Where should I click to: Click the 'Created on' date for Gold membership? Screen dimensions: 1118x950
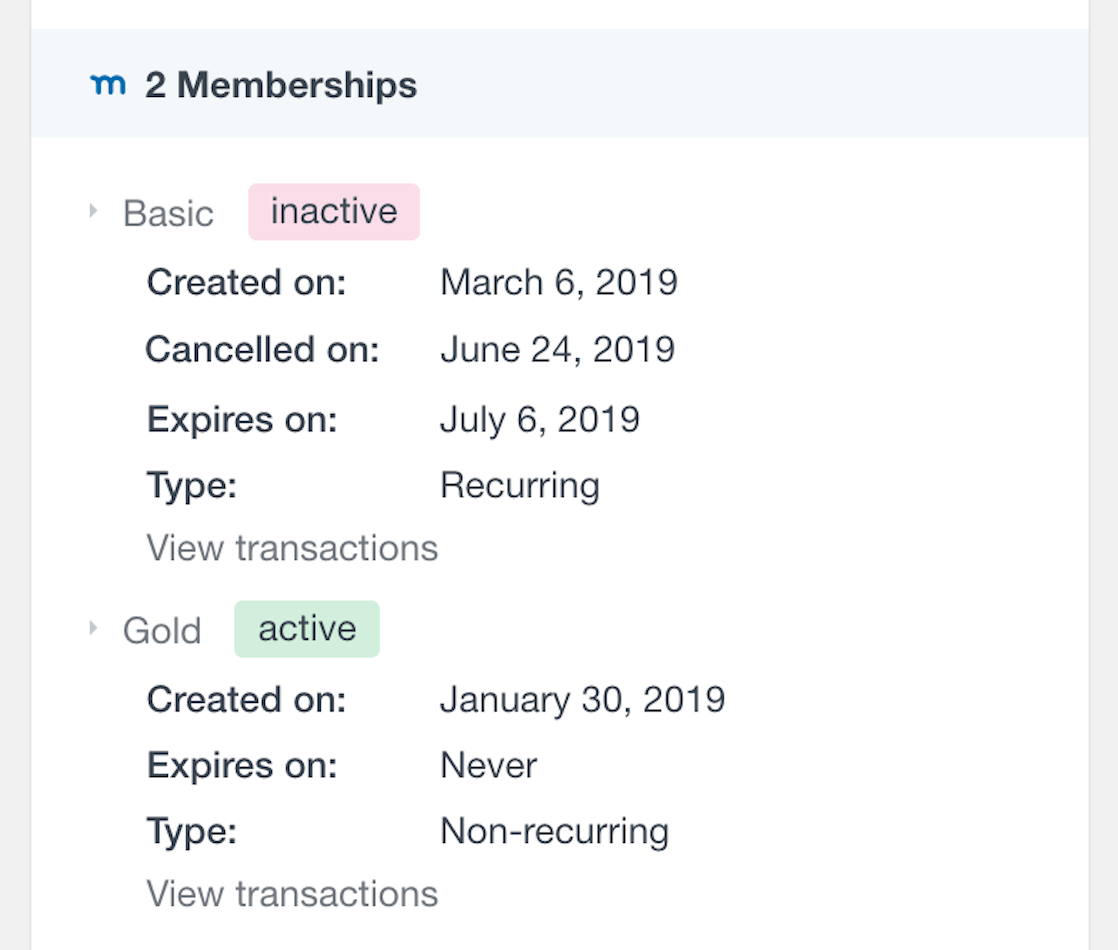pyautogui.click(x=583, y=699)
